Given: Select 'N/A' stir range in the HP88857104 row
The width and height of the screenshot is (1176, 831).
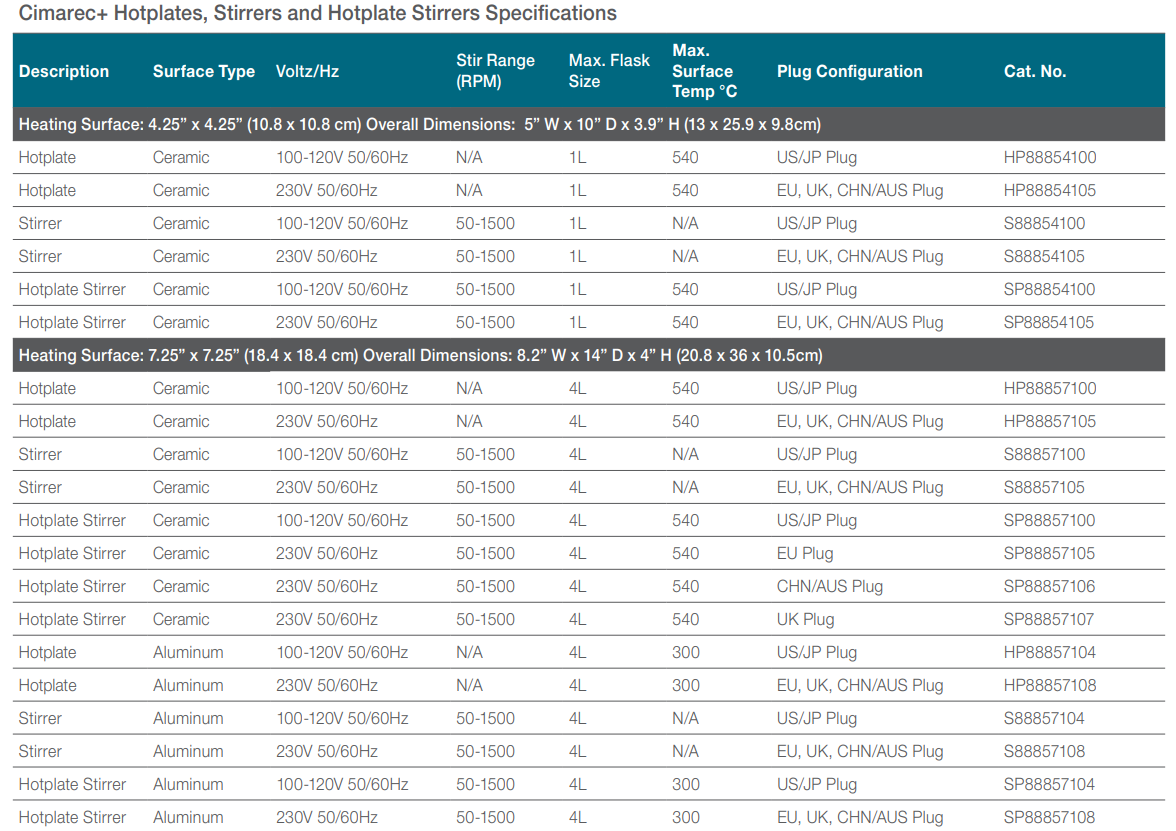Looking at the screenshot, I should point(470,652).
